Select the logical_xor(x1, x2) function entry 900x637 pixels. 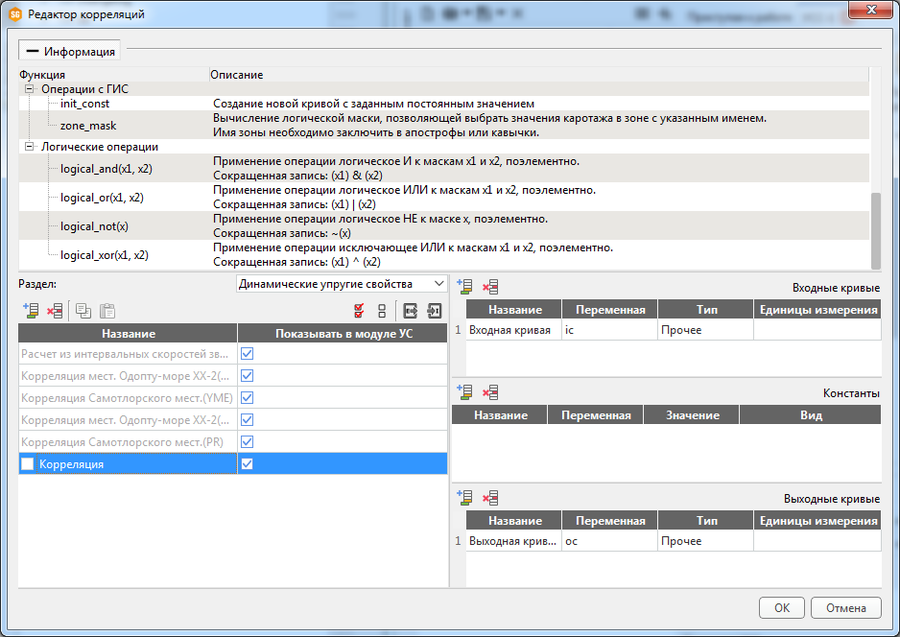tap(104, 255)
